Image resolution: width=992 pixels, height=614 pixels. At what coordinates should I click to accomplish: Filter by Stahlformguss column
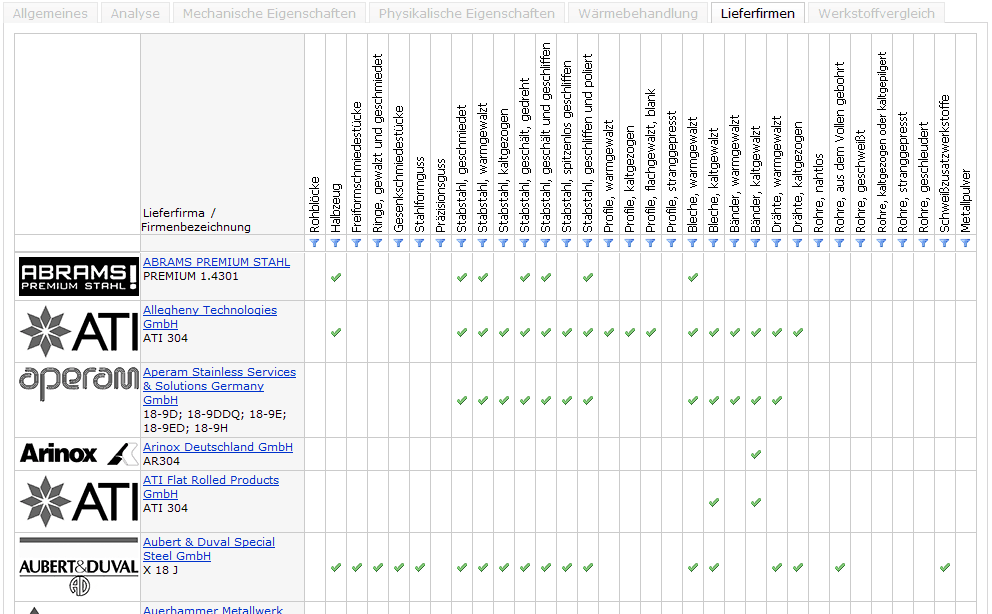coord(419,242)
